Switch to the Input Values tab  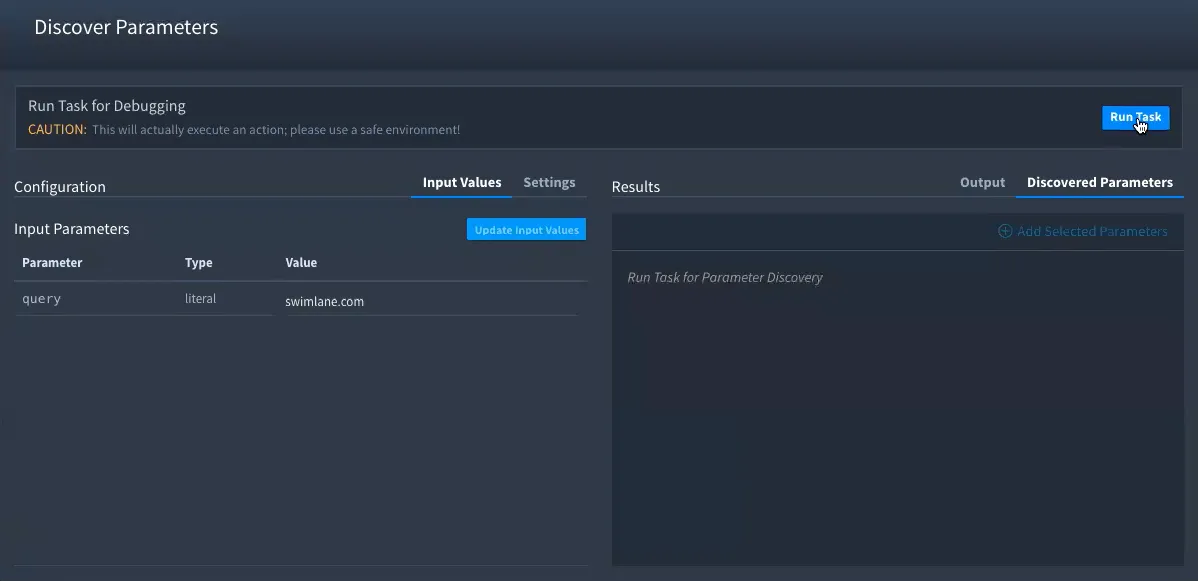coord(461,183)
